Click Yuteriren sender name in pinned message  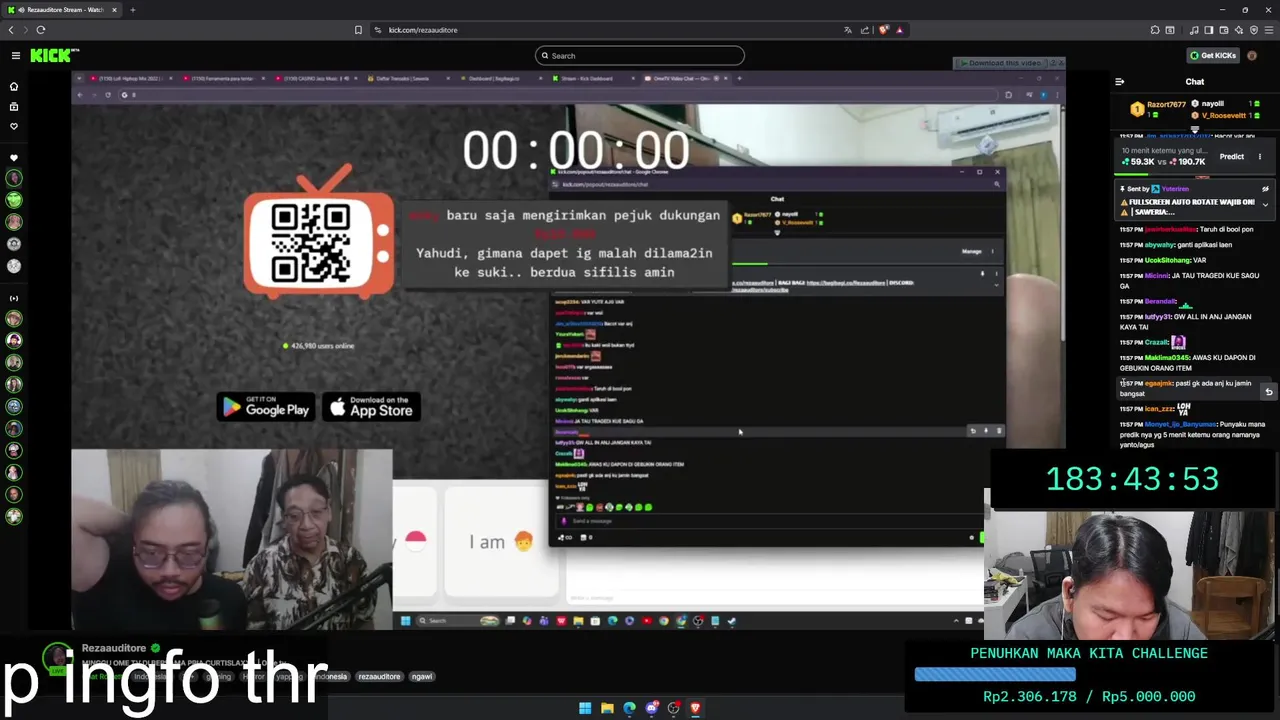coord(1175,189)
